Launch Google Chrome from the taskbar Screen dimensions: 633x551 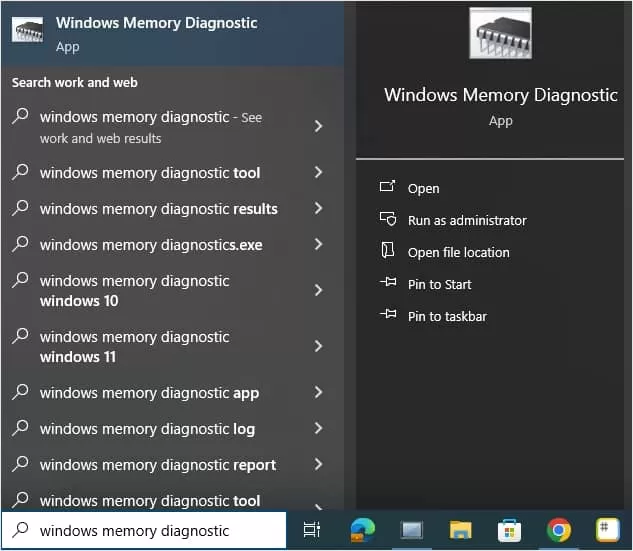(559, 530)
